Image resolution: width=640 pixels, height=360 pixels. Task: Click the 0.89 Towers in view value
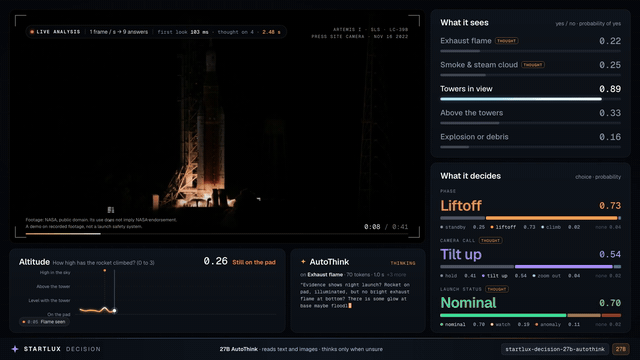610,89
